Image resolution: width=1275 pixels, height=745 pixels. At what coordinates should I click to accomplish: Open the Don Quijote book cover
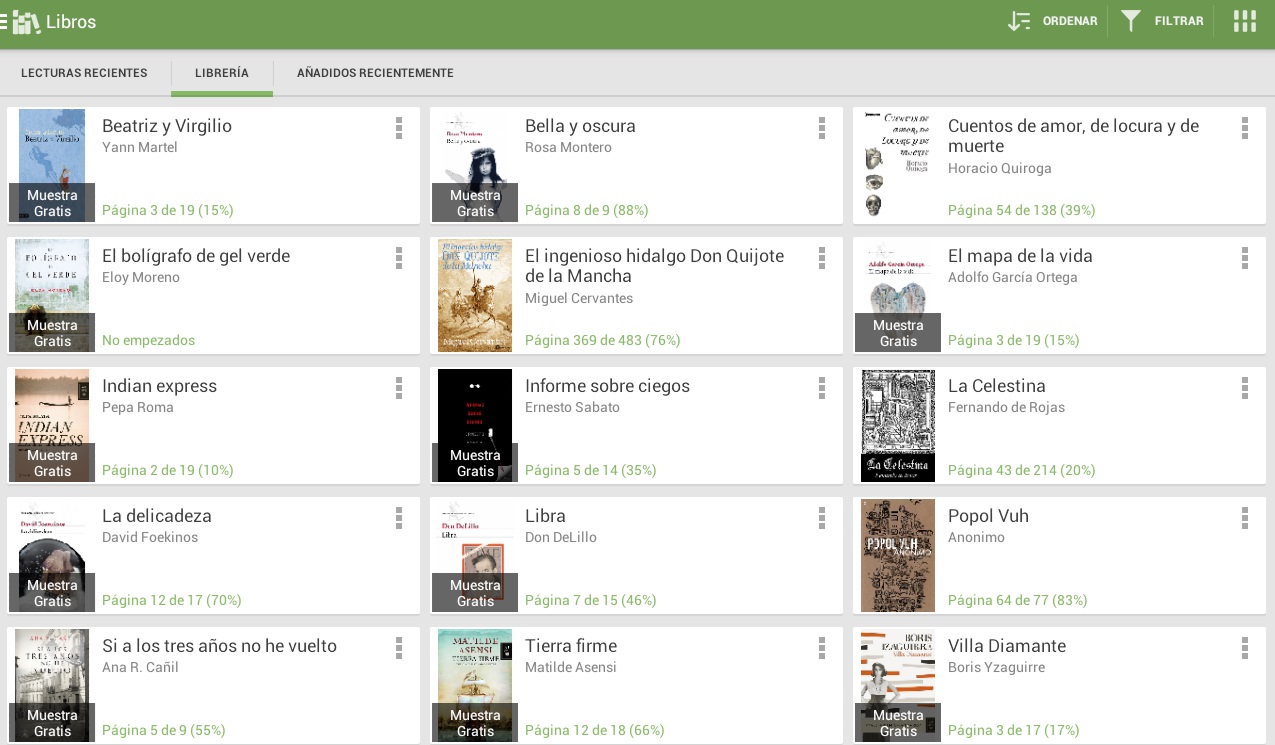[475, 295]
